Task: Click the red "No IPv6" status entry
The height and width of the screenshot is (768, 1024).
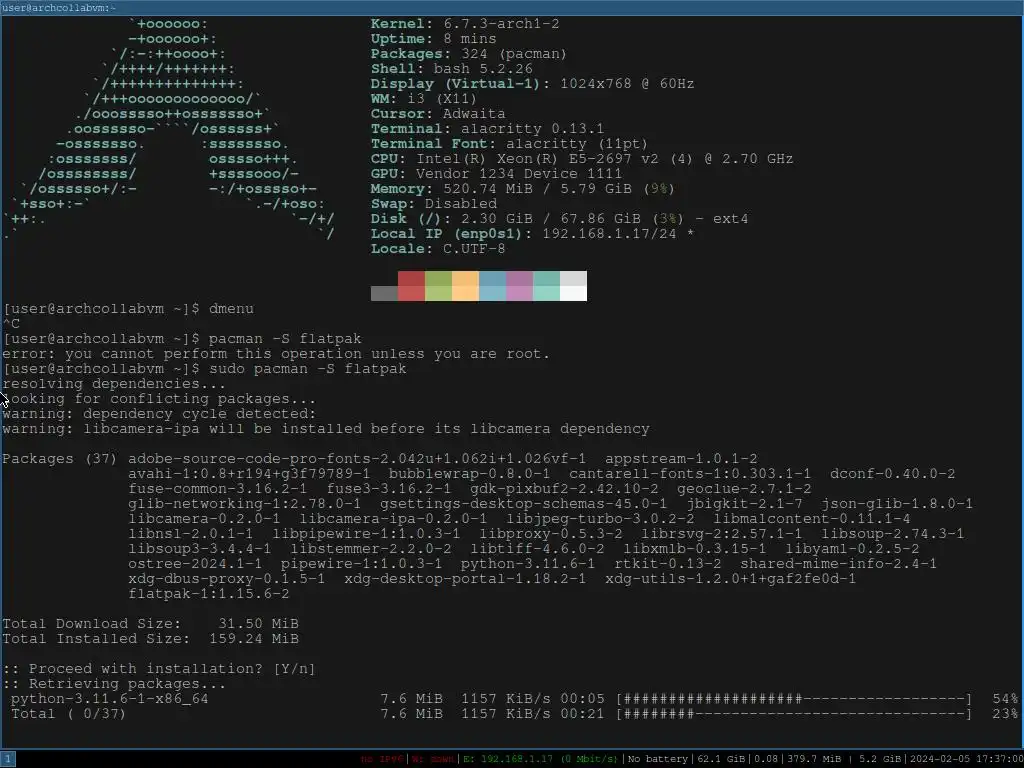Action: tap(381, 759)
